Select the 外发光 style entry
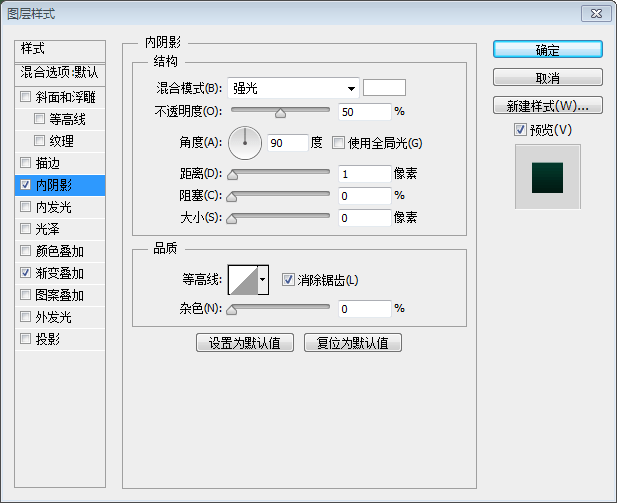 point(53,317)
